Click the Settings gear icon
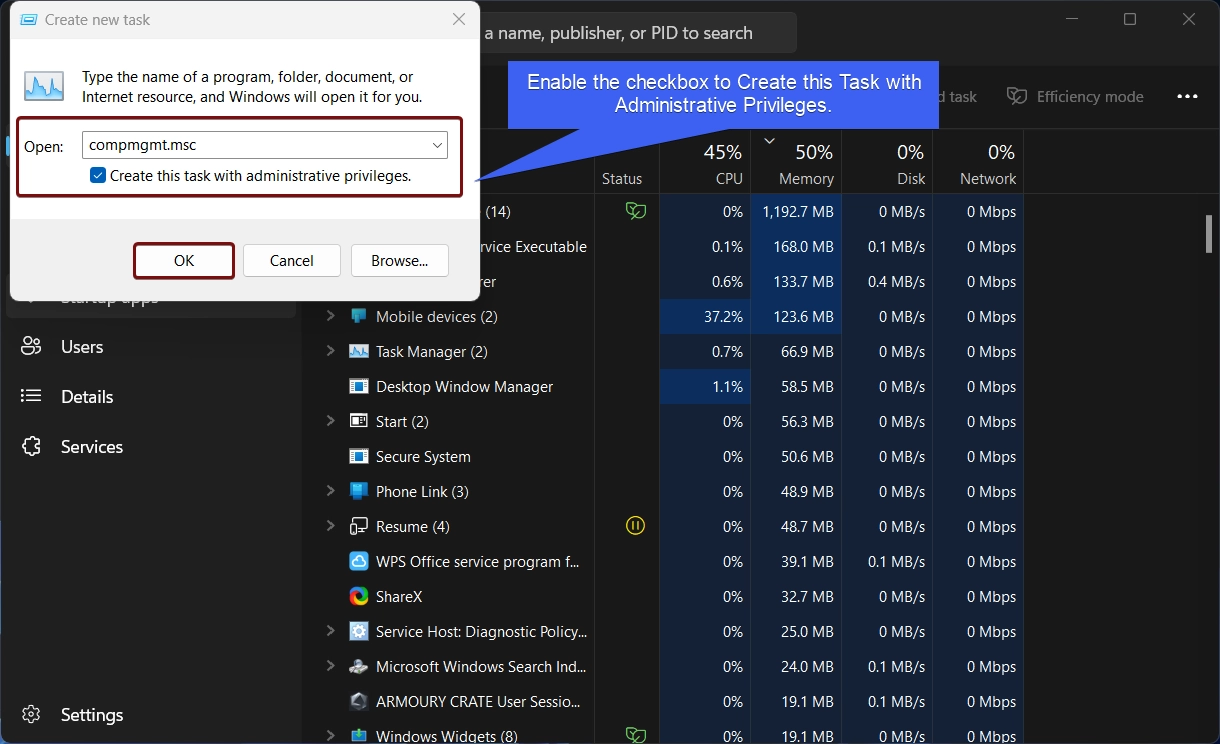Screen dimensions: 1220x744 pyautogui.click(x=32, y=715)
